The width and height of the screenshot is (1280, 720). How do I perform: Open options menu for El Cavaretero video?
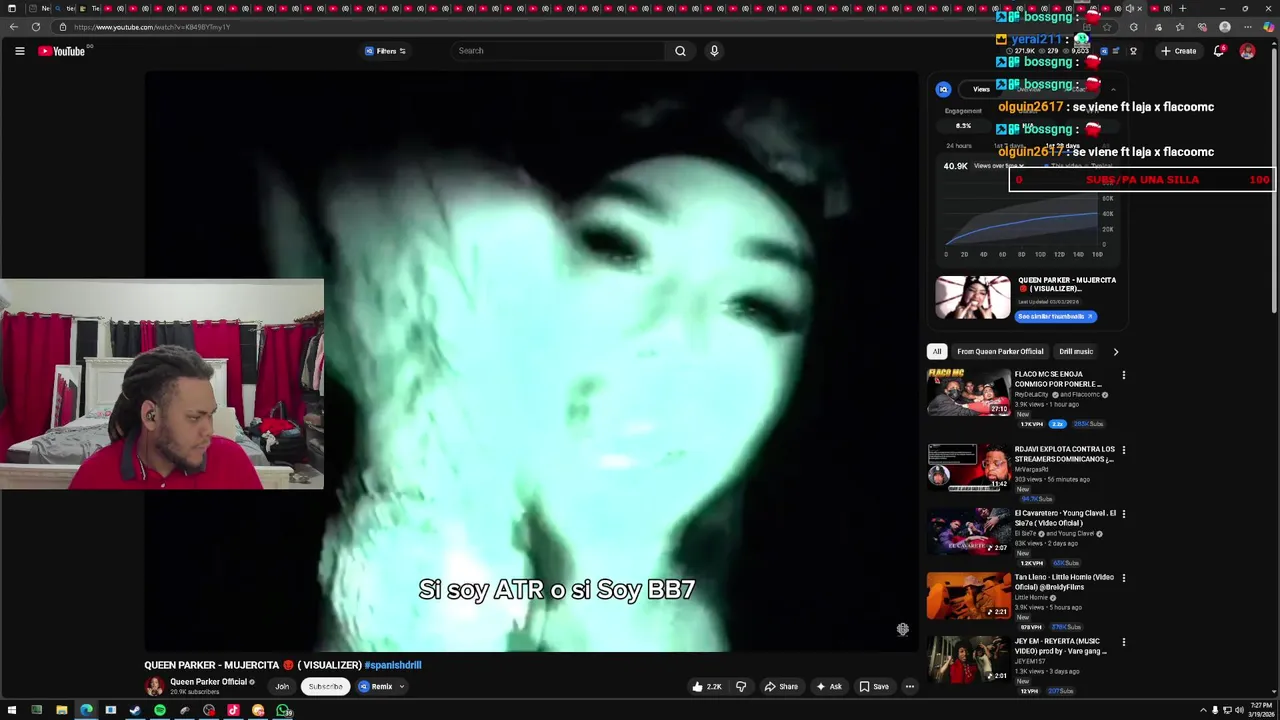click(1123, 515)
